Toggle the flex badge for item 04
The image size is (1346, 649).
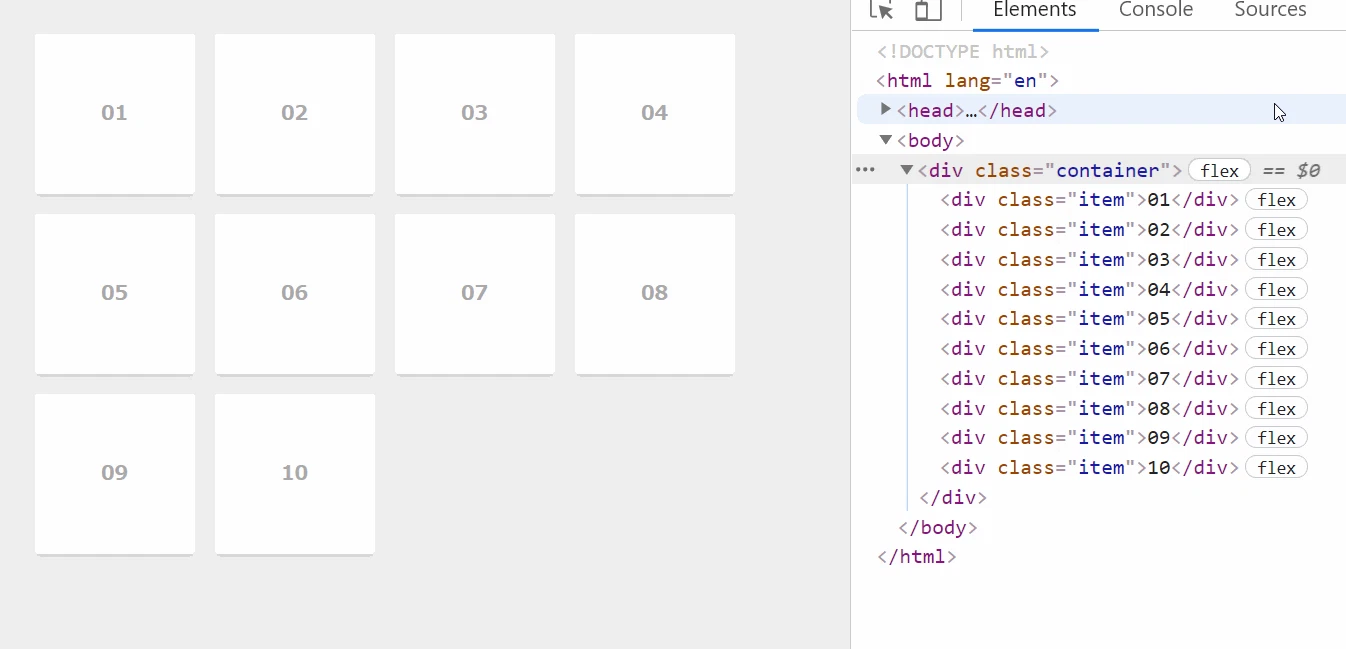point(1276,290)
